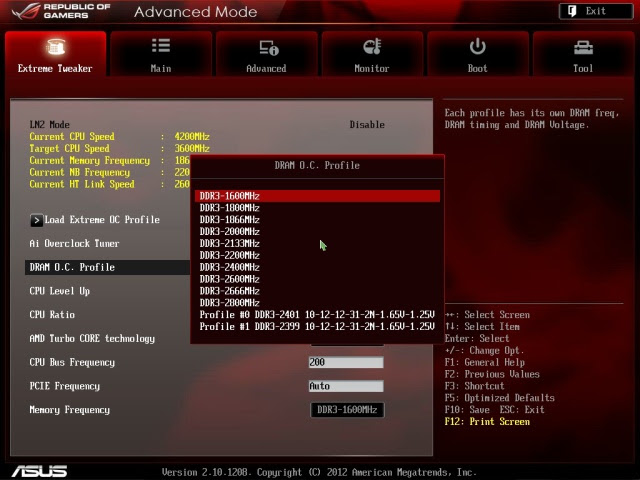The image size is (640, 480).
Task: Click the LN2 Mode Disable value
Action: (x=367, y=124)
